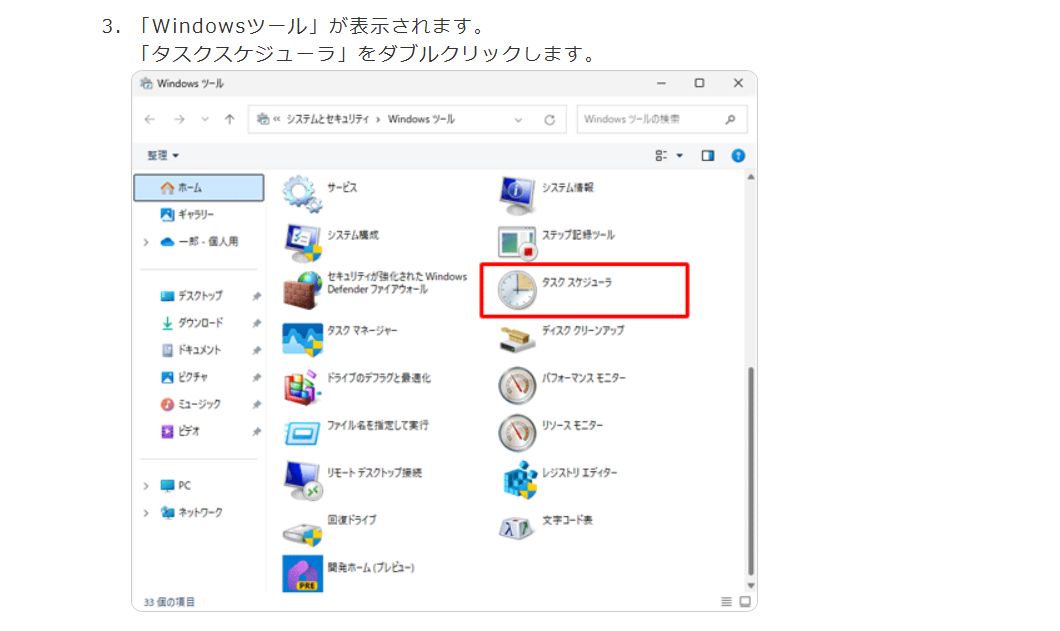Open システム構成 icon
The image size is (1060, 631).
(302, 242)
